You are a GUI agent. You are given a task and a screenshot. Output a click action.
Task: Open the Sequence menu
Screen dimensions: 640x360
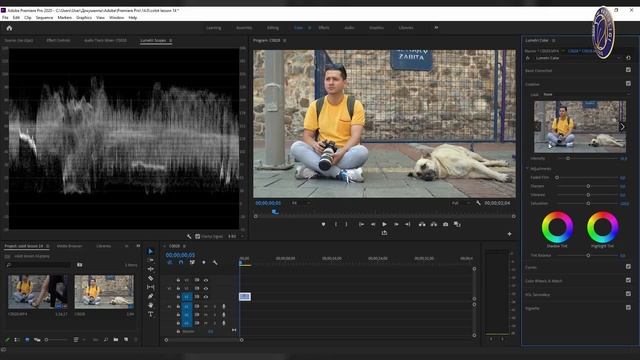click(44, 18)
